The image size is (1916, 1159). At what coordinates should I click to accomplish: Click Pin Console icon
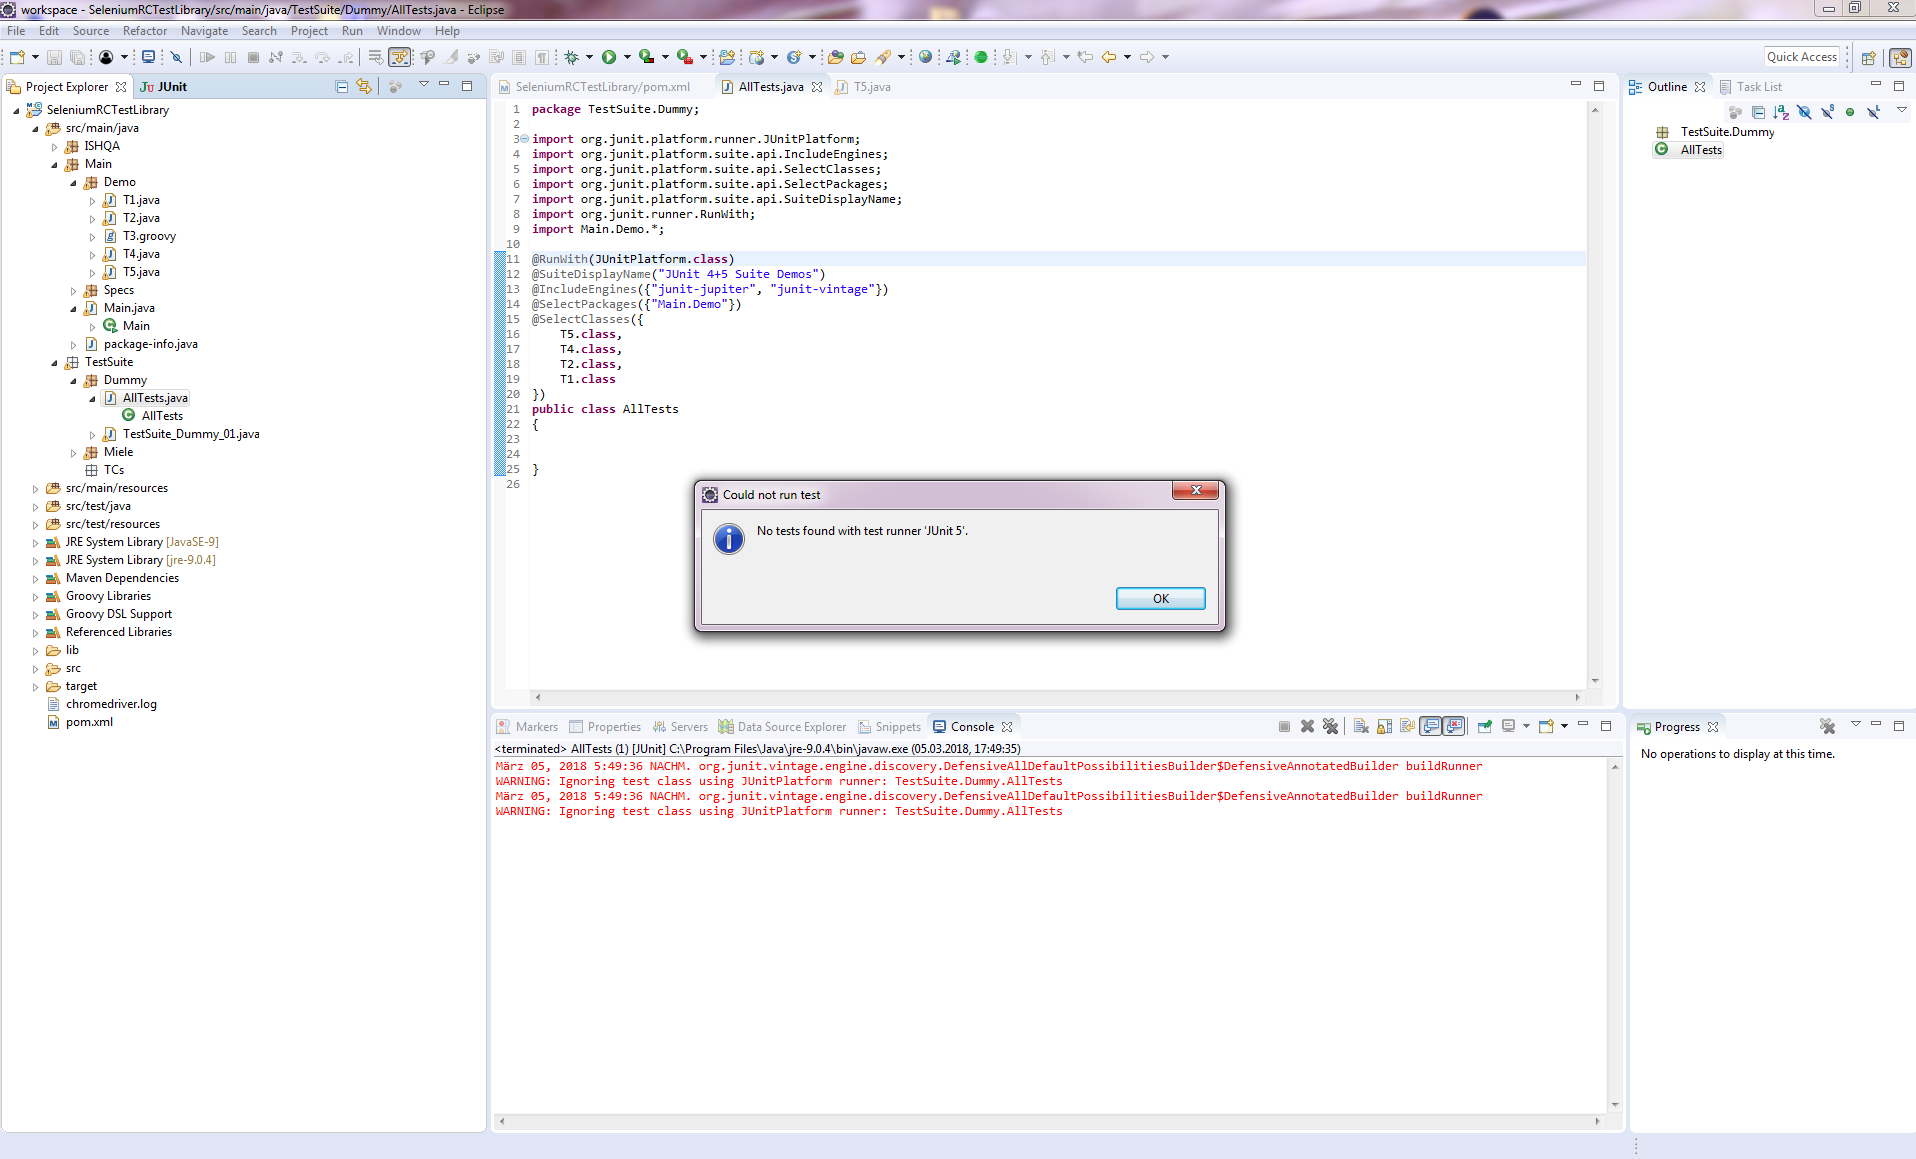(1485, 727)
